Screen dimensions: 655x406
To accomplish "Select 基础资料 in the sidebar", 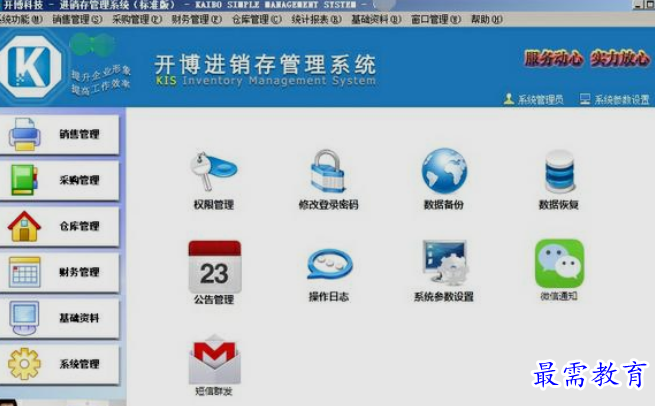I will click(x=59, y=318).
